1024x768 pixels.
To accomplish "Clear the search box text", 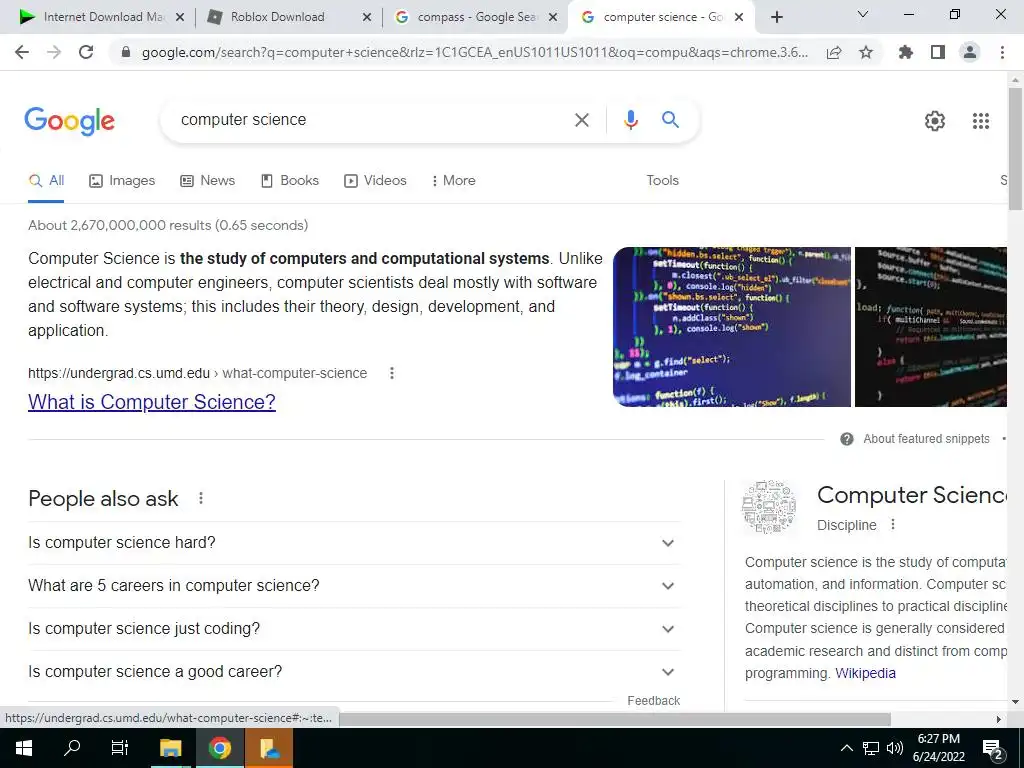I will [581, 120].
